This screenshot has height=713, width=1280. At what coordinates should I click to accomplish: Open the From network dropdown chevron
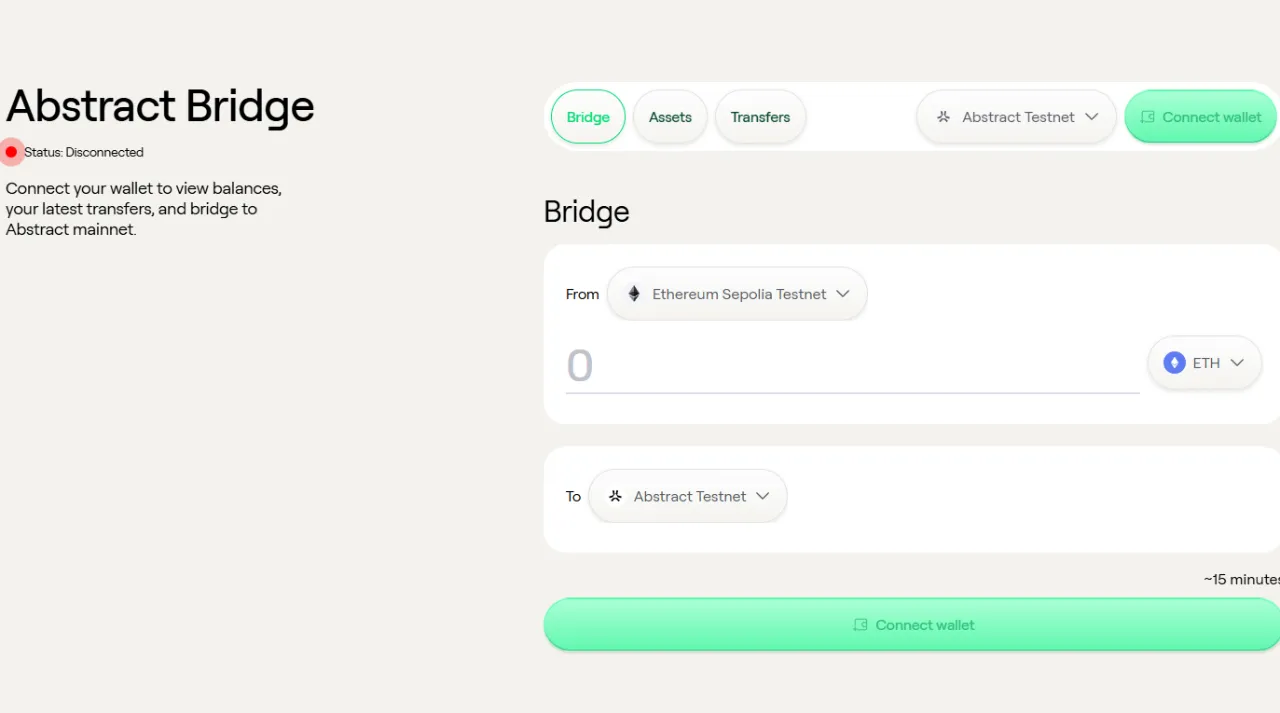point(843,294)
